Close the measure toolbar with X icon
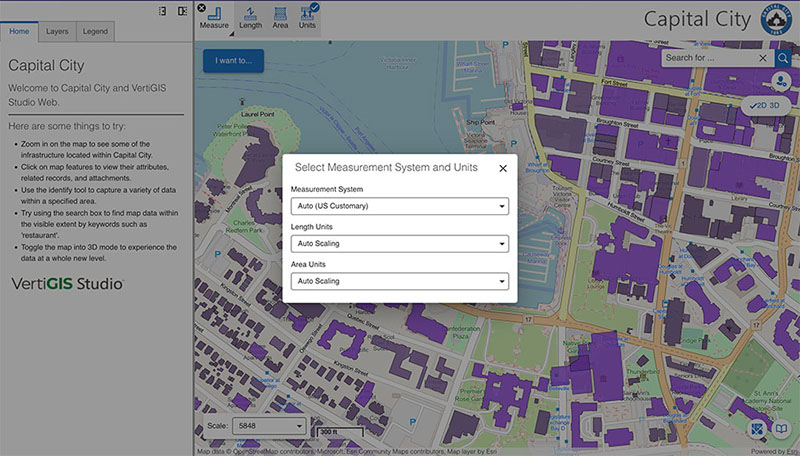Screen dimensions: 800x456 click(x=202, y=8)
